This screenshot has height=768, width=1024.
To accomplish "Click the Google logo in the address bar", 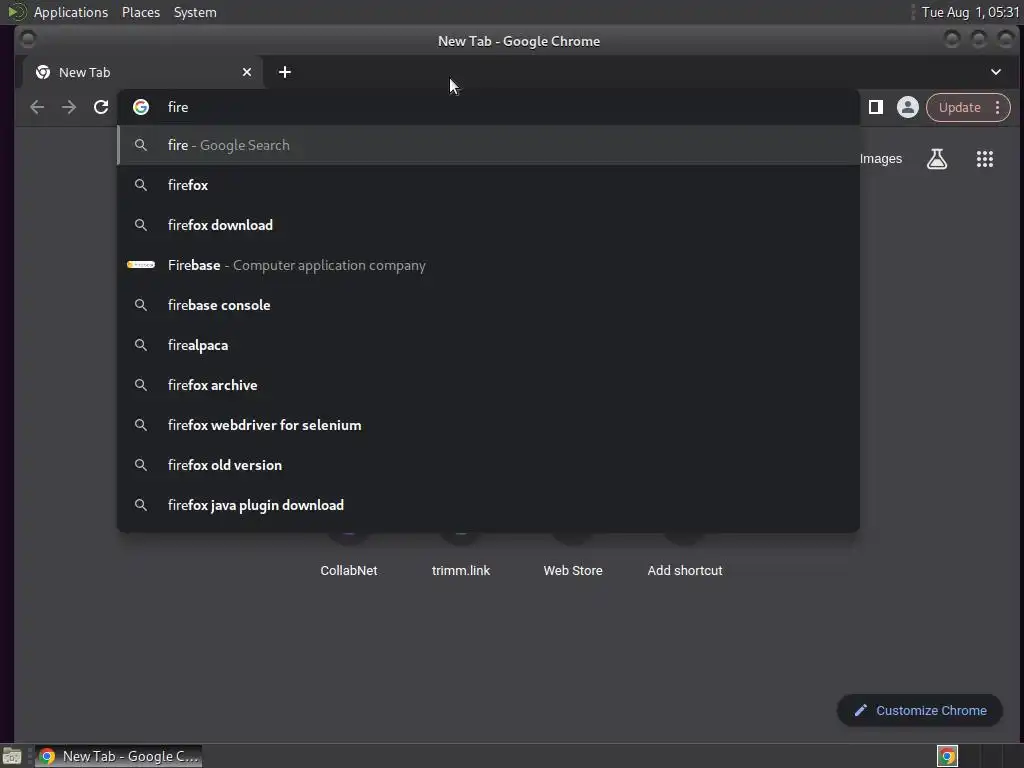I will pyautogui.click(x=141, y=107).
